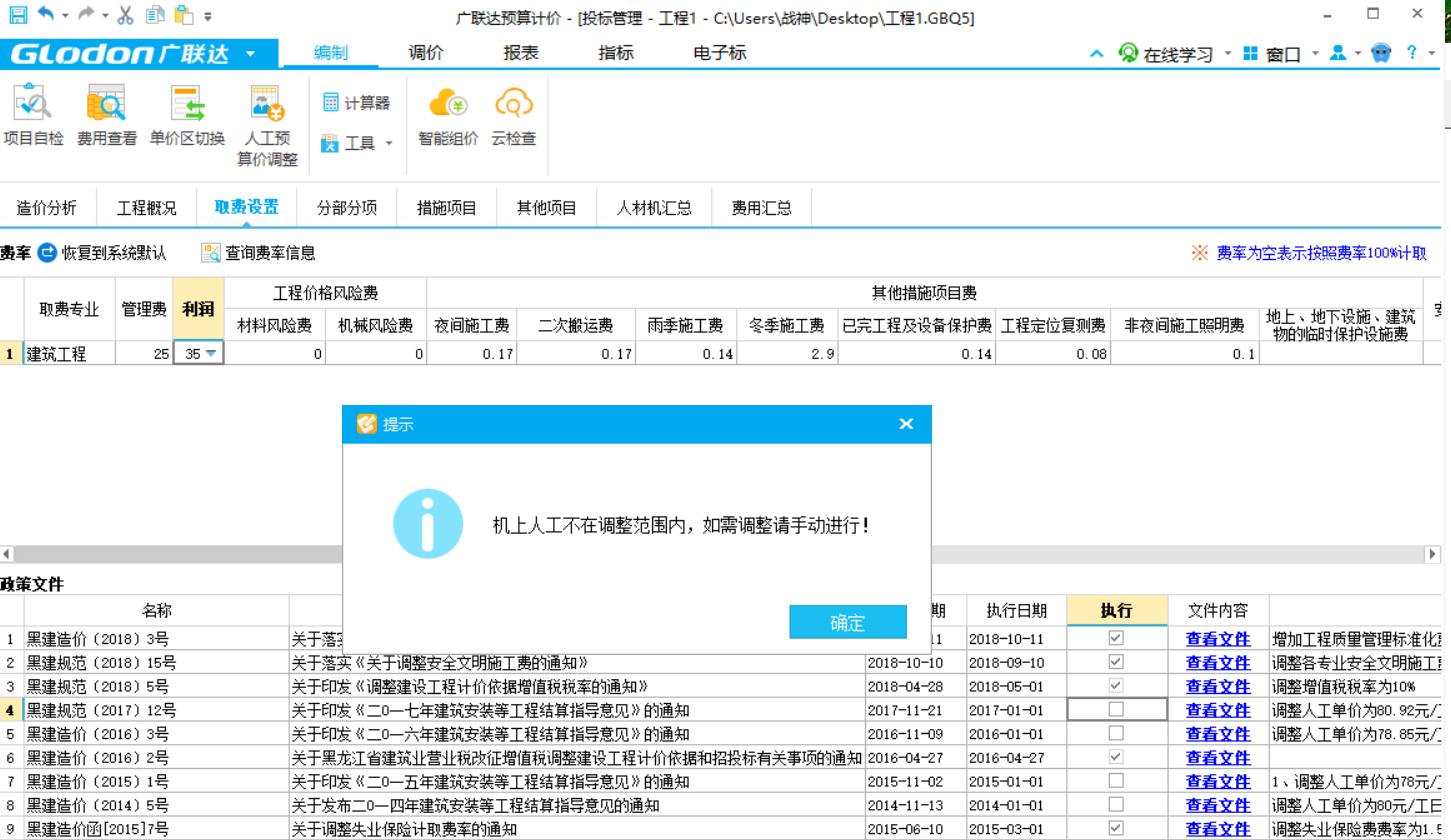The image size is (1451, 840).
Task: Open 费用查看 cost viewer
Action: coord(107,117)
